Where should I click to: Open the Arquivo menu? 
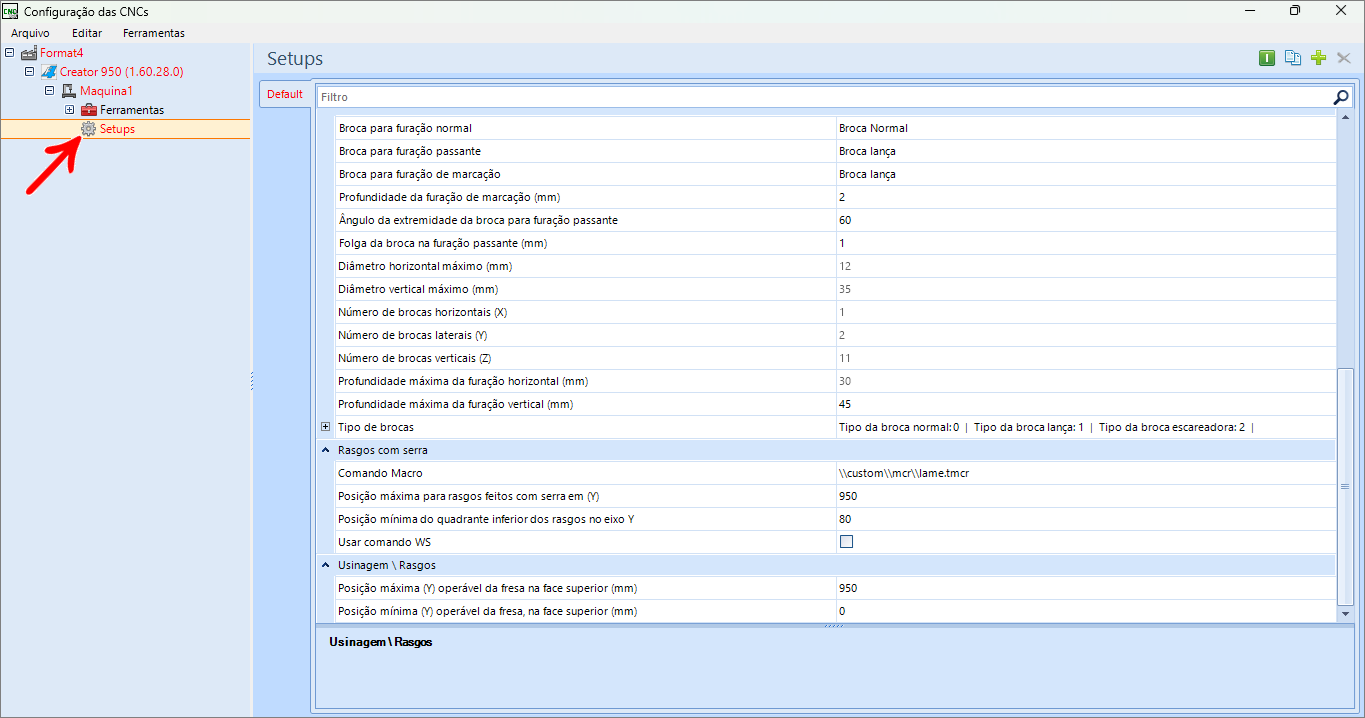30,33
